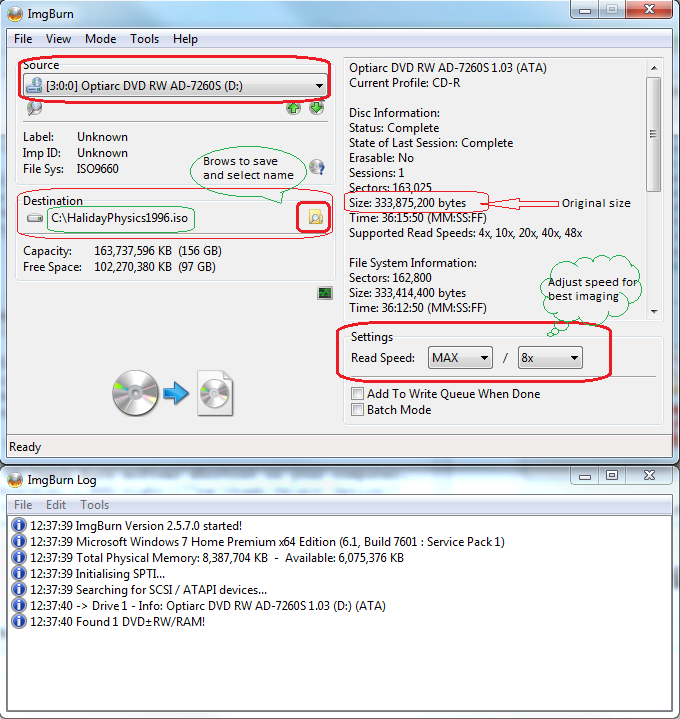Tick the Batch Mode checkbox

point(357,410)
